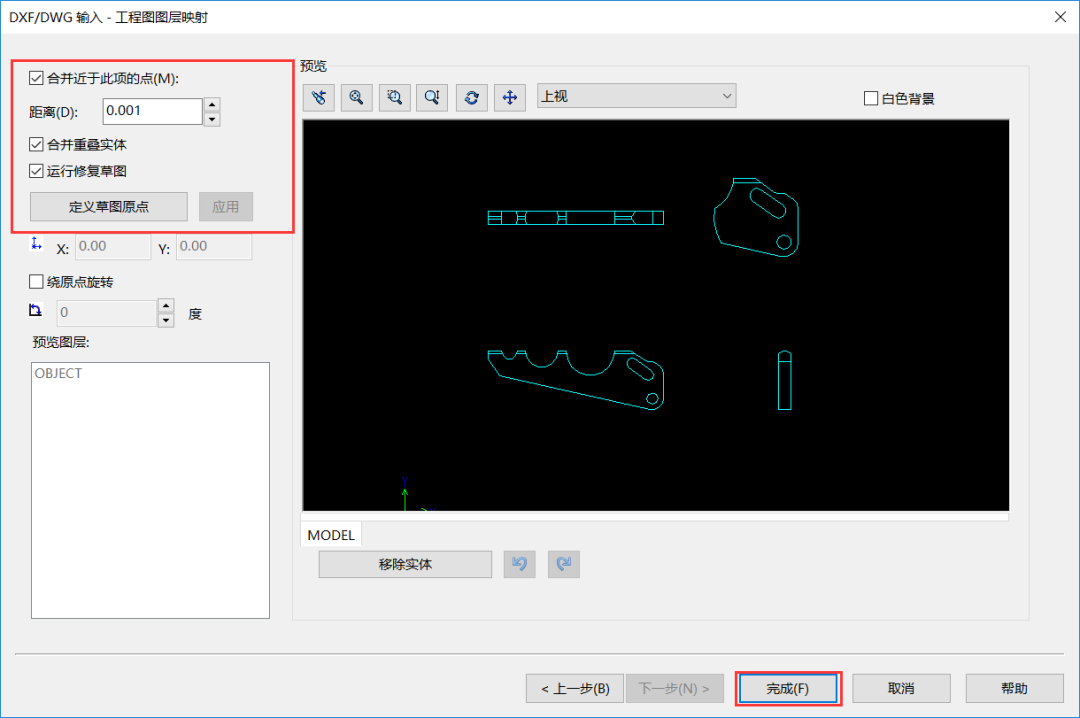Click the horizontal bar side view in preview

point(576,218)
